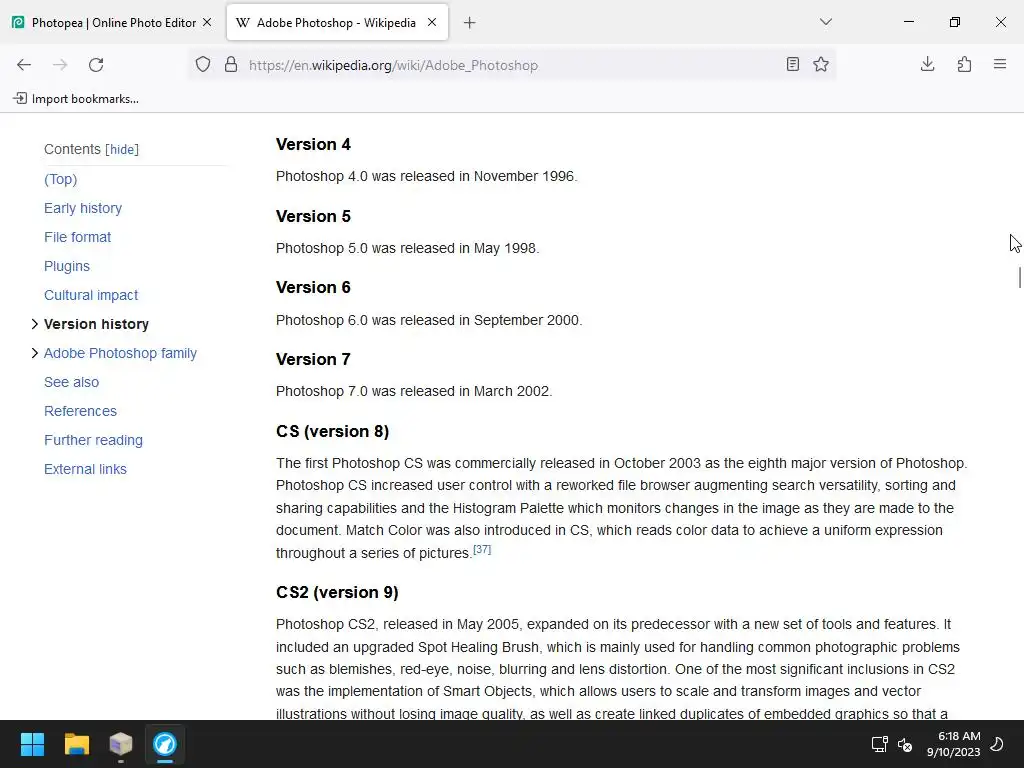This screenshot has width=1024, height=768.
Task: Open File Explorer from taskbar
Action: (x=76, y=744)
